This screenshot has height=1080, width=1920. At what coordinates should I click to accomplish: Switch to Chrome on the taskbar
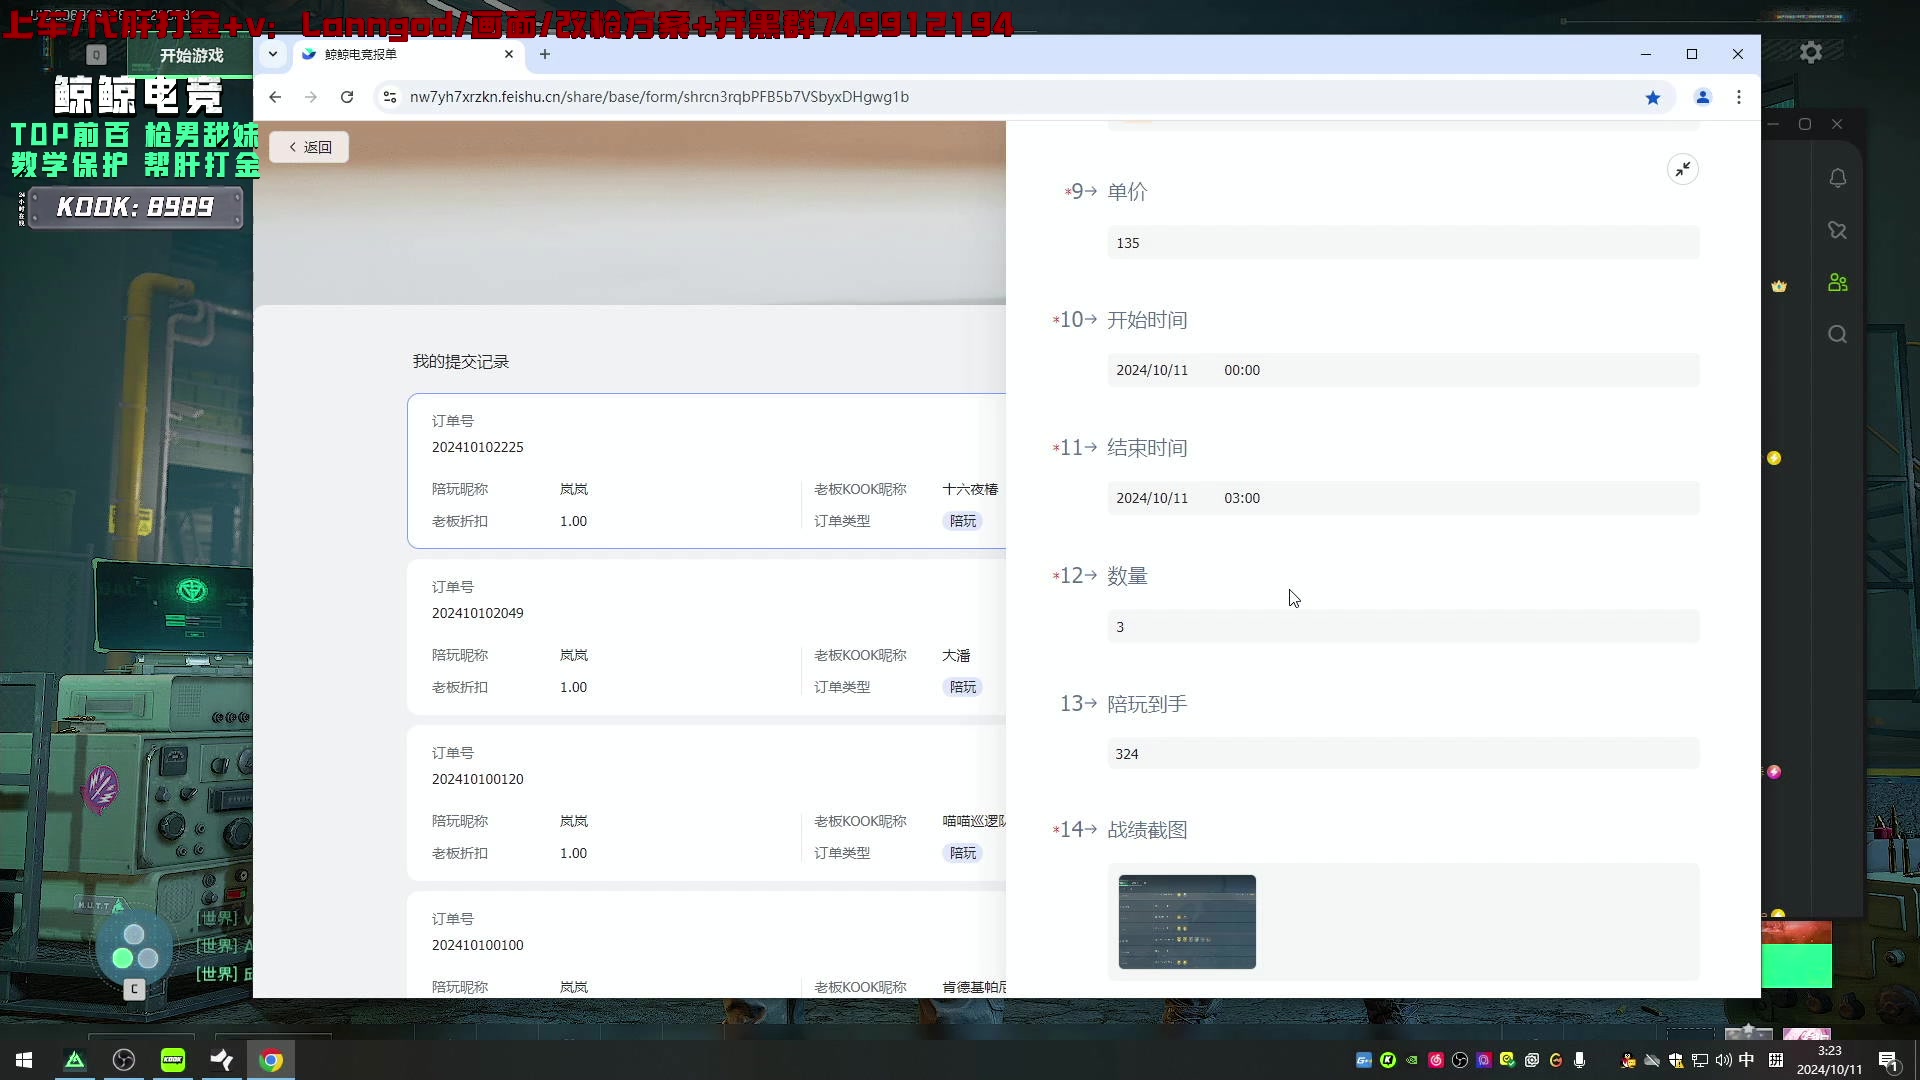271,1060
